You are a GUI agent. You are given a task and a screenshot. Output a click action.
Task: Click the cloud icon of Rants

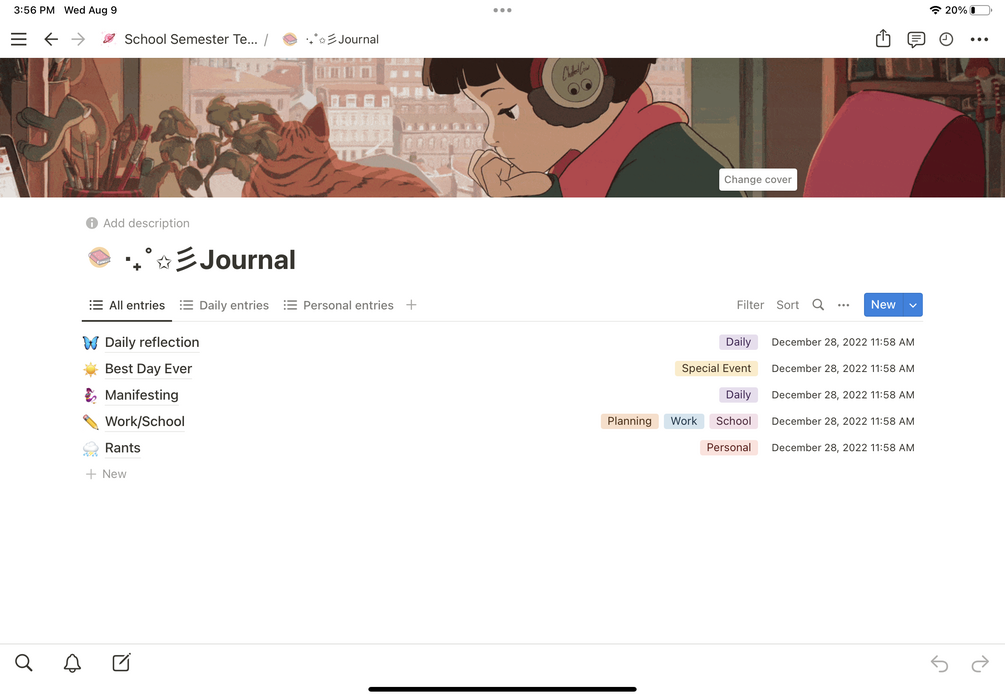90,448
